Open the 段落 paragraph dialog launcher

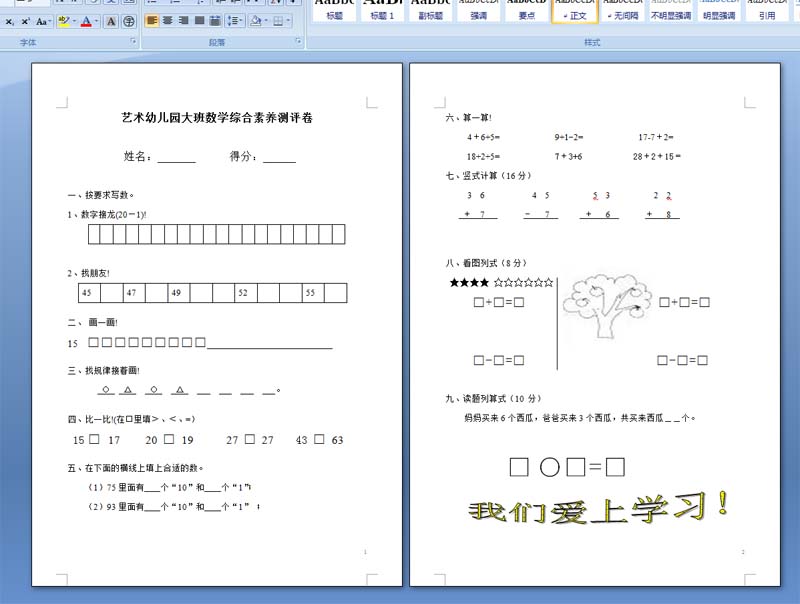tap(298, 41)
